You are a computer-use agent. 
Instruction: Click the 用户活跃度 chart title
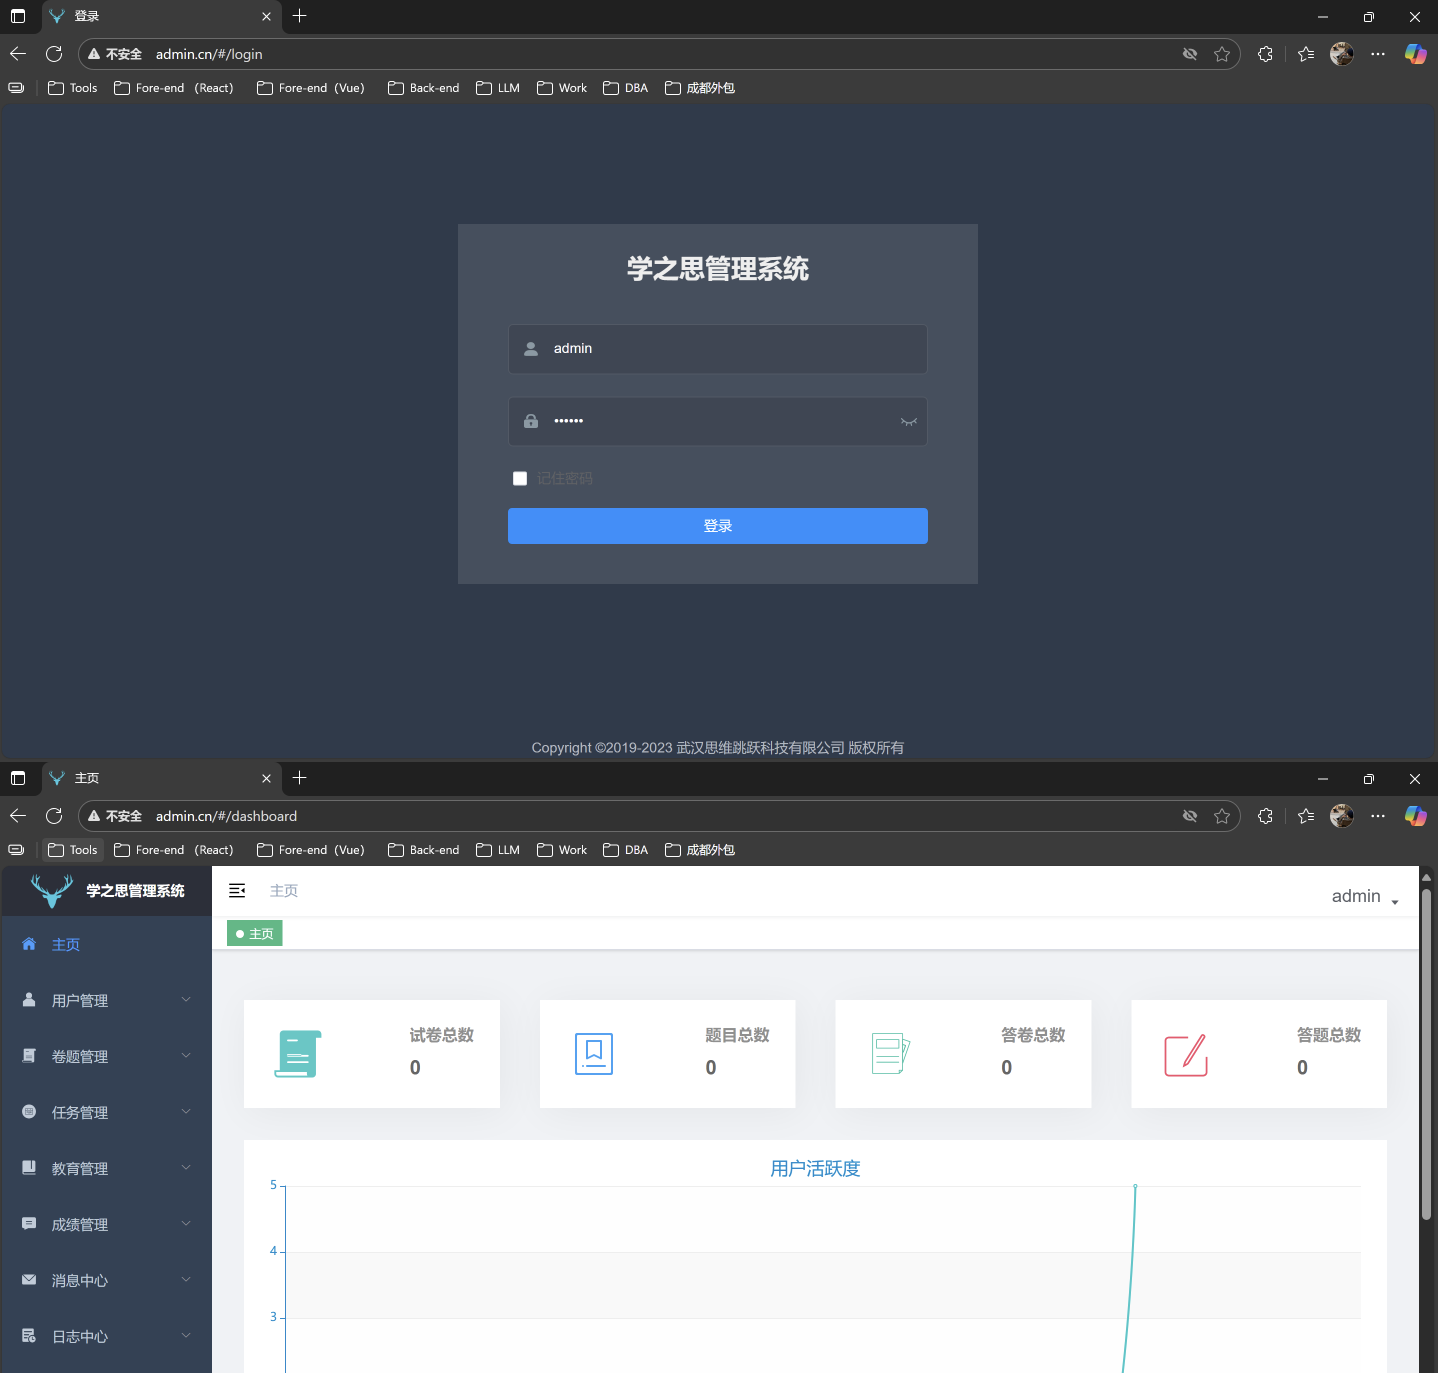click(x=815, y=1169)
